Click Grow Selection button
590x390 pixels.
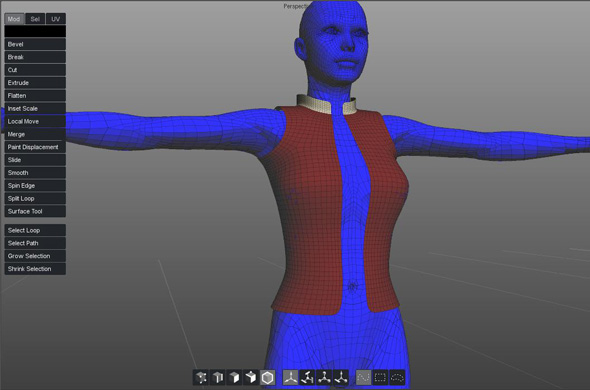[35, 256]
